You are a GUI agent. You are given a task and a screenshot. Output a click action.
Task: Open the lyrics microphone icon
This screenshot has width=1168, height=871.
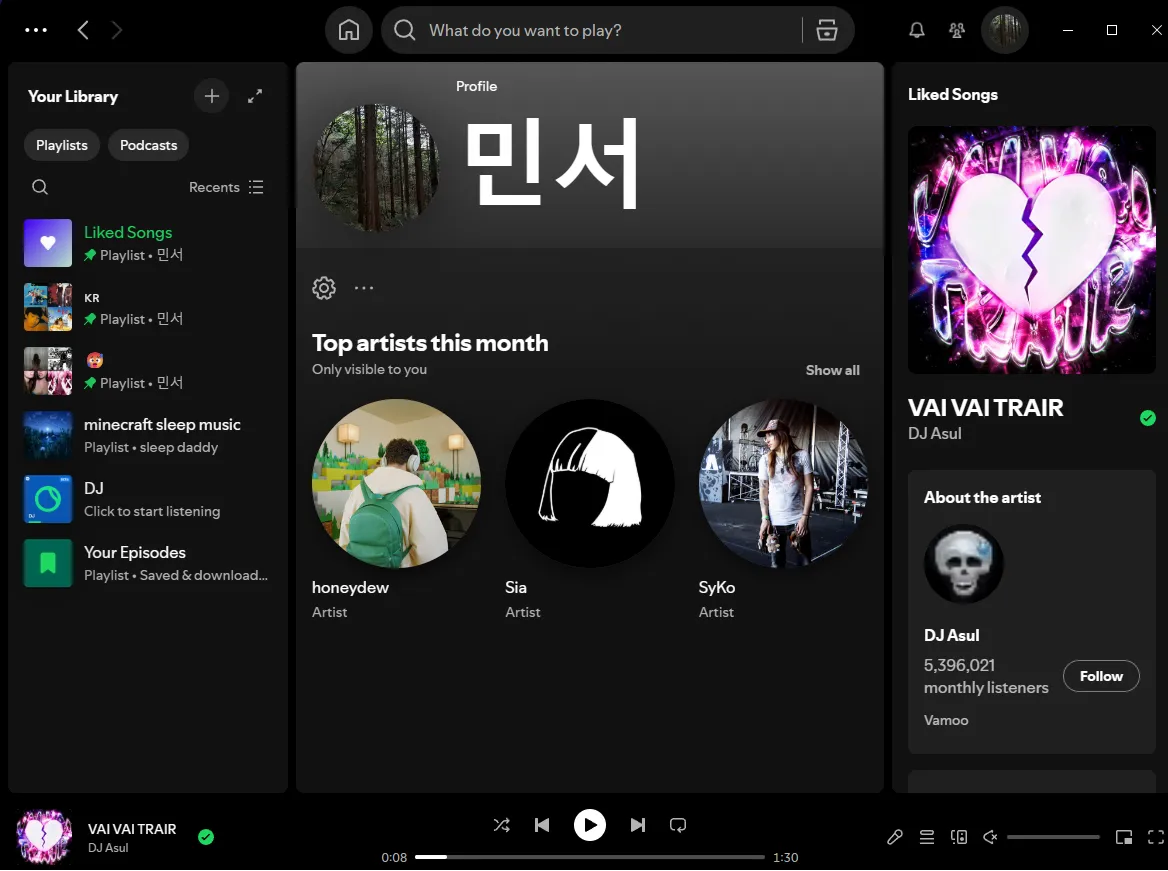pos(895,837)
